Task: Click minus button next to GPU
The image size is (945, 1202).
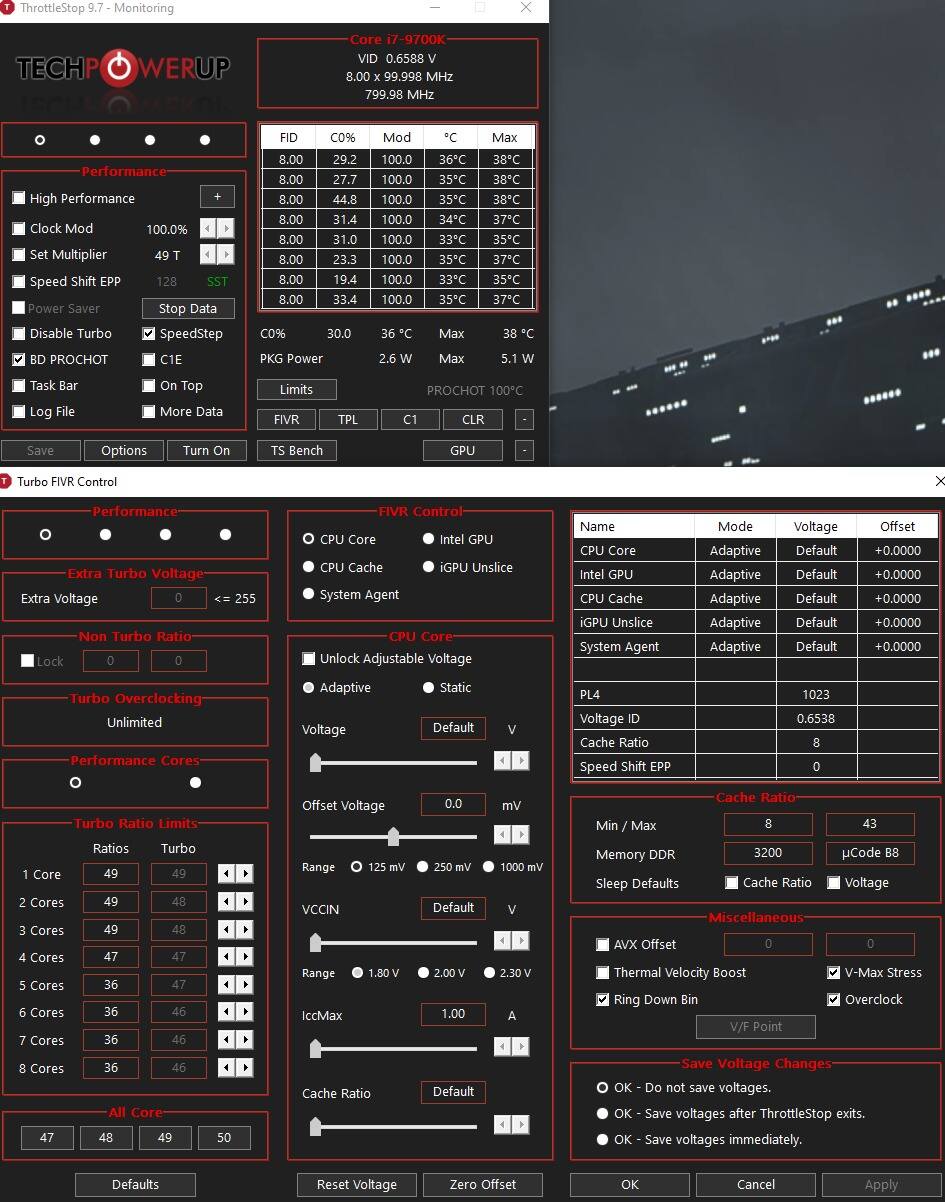Action: point(524,450)
